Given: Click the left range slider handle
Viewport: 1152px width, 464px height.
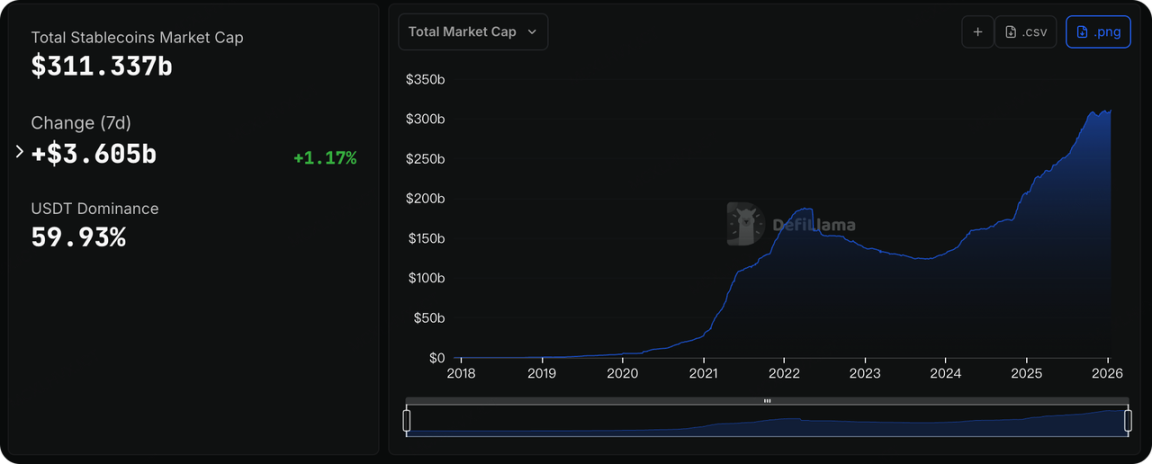Looking at the screenshot, I should (x=407, y=421).
